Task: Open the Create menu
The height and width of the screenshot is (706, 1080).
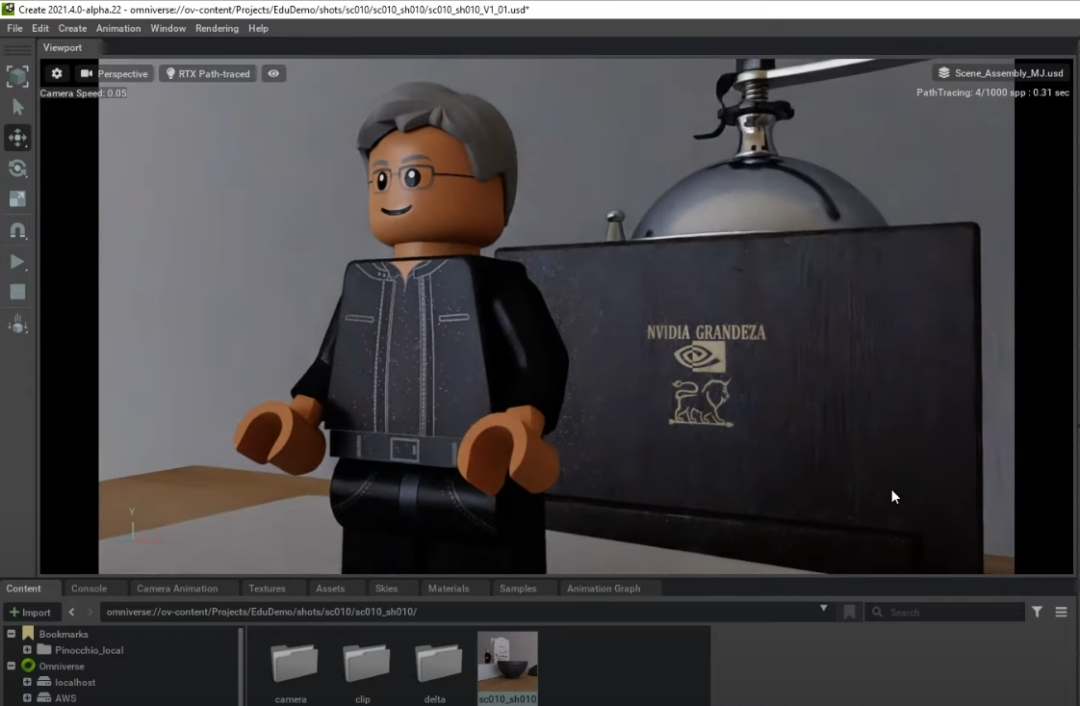Action: [x=72, y=28]
